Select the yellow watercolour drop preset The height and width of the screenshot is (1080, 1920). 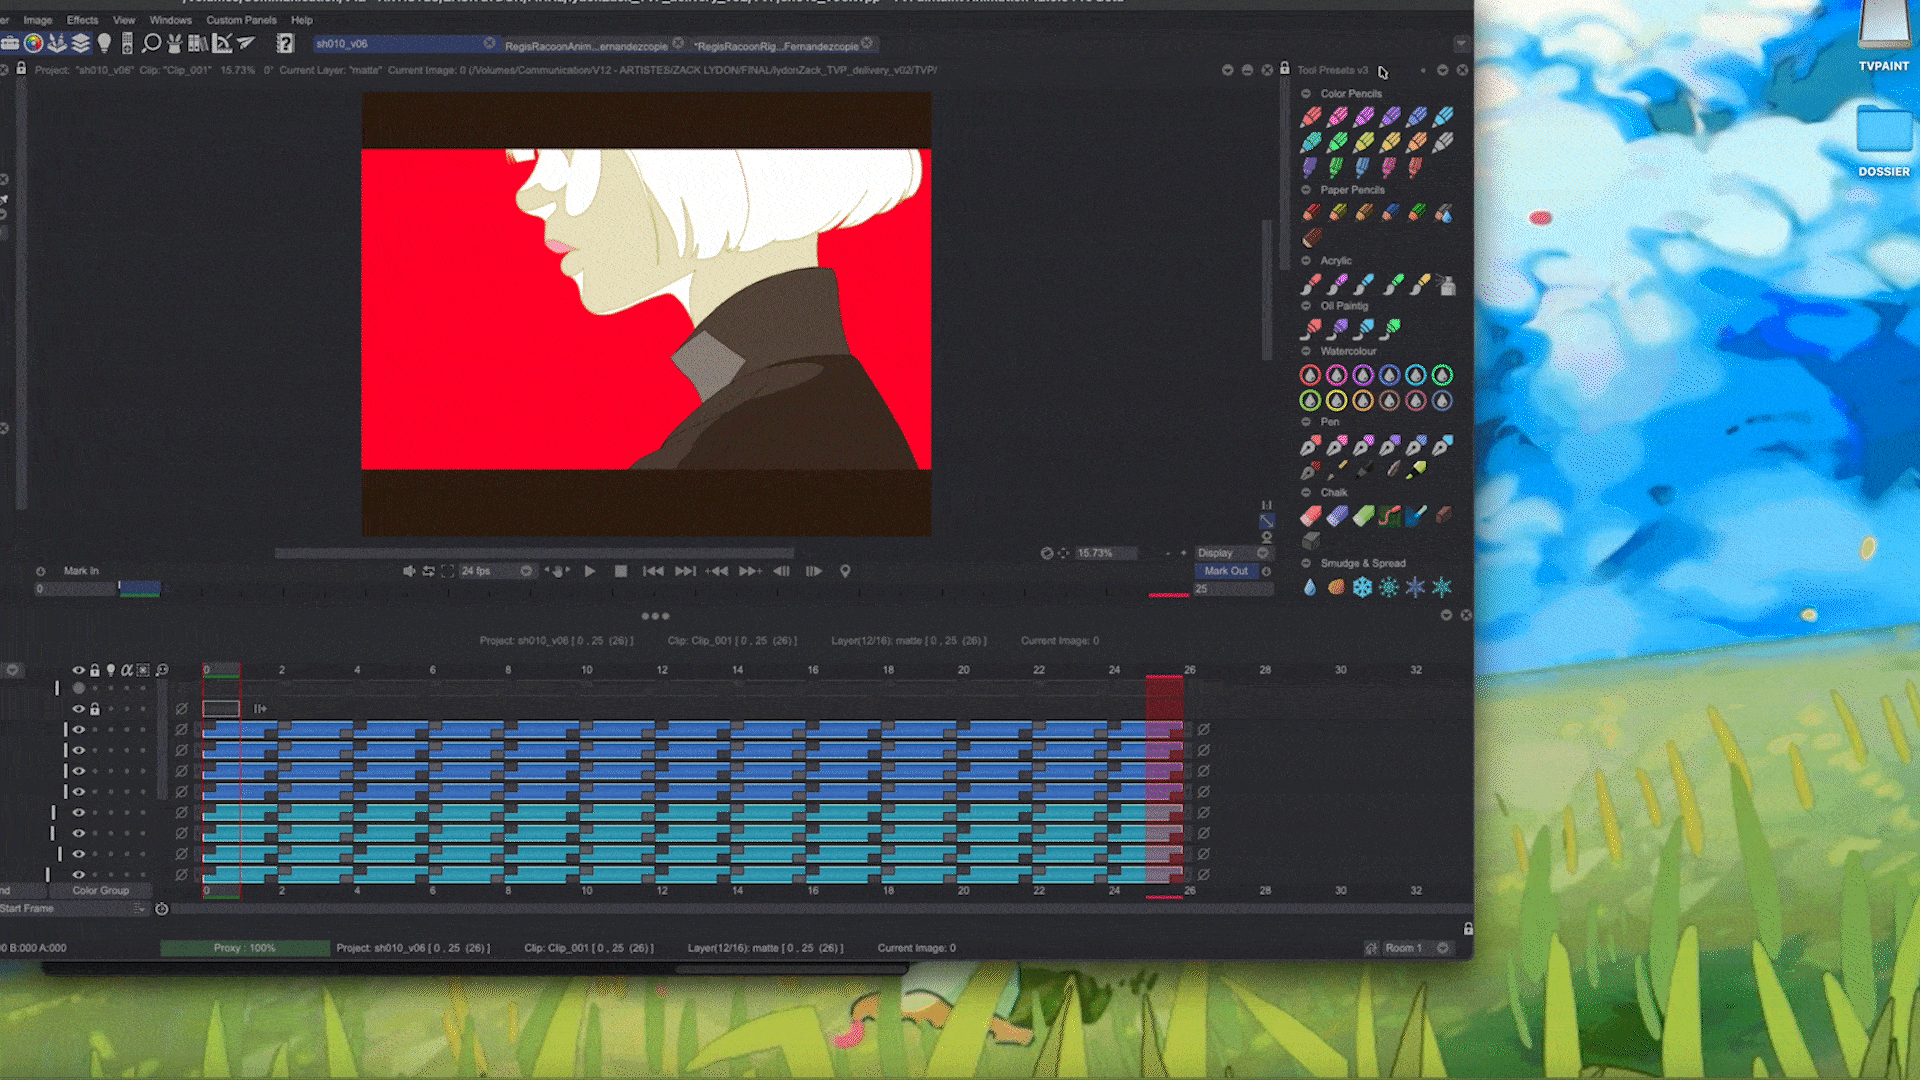click(1337, 401)
